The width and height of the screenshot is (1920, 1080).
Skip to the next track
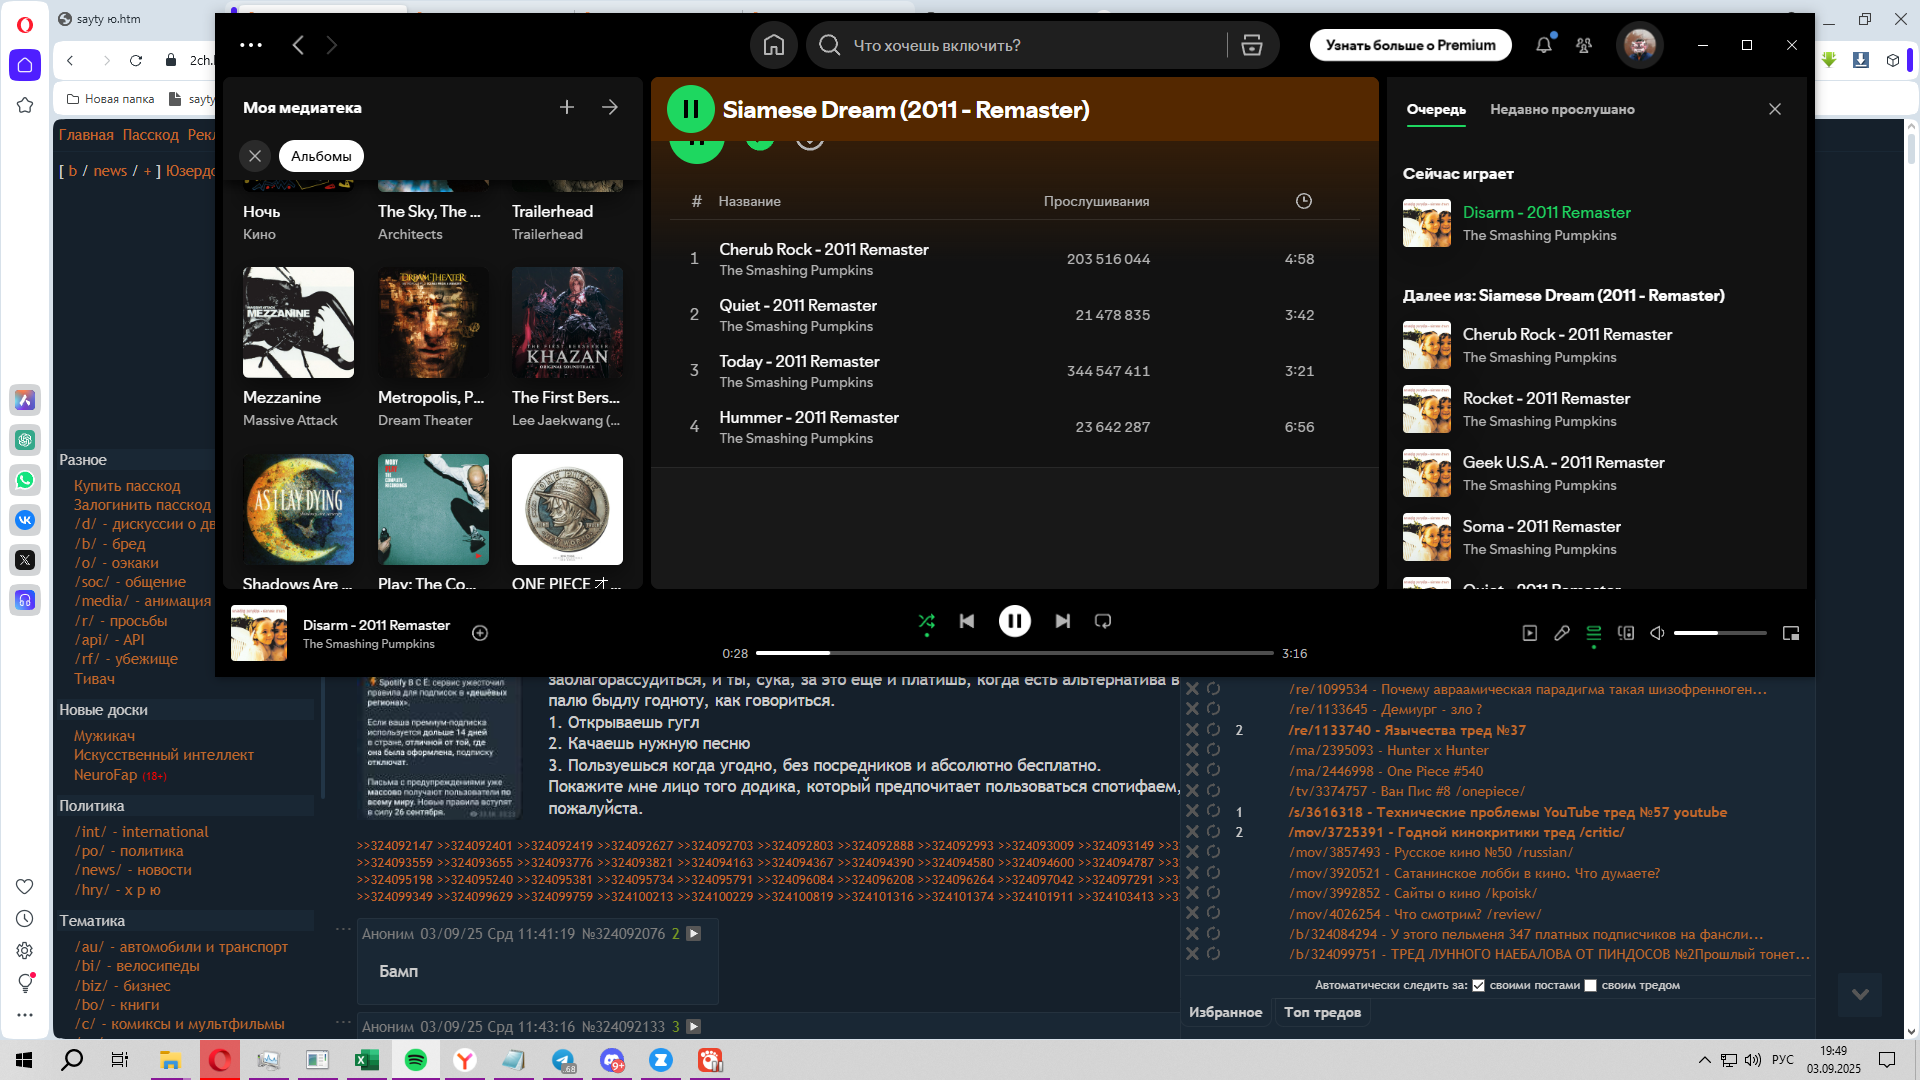tap(1063, 621)
